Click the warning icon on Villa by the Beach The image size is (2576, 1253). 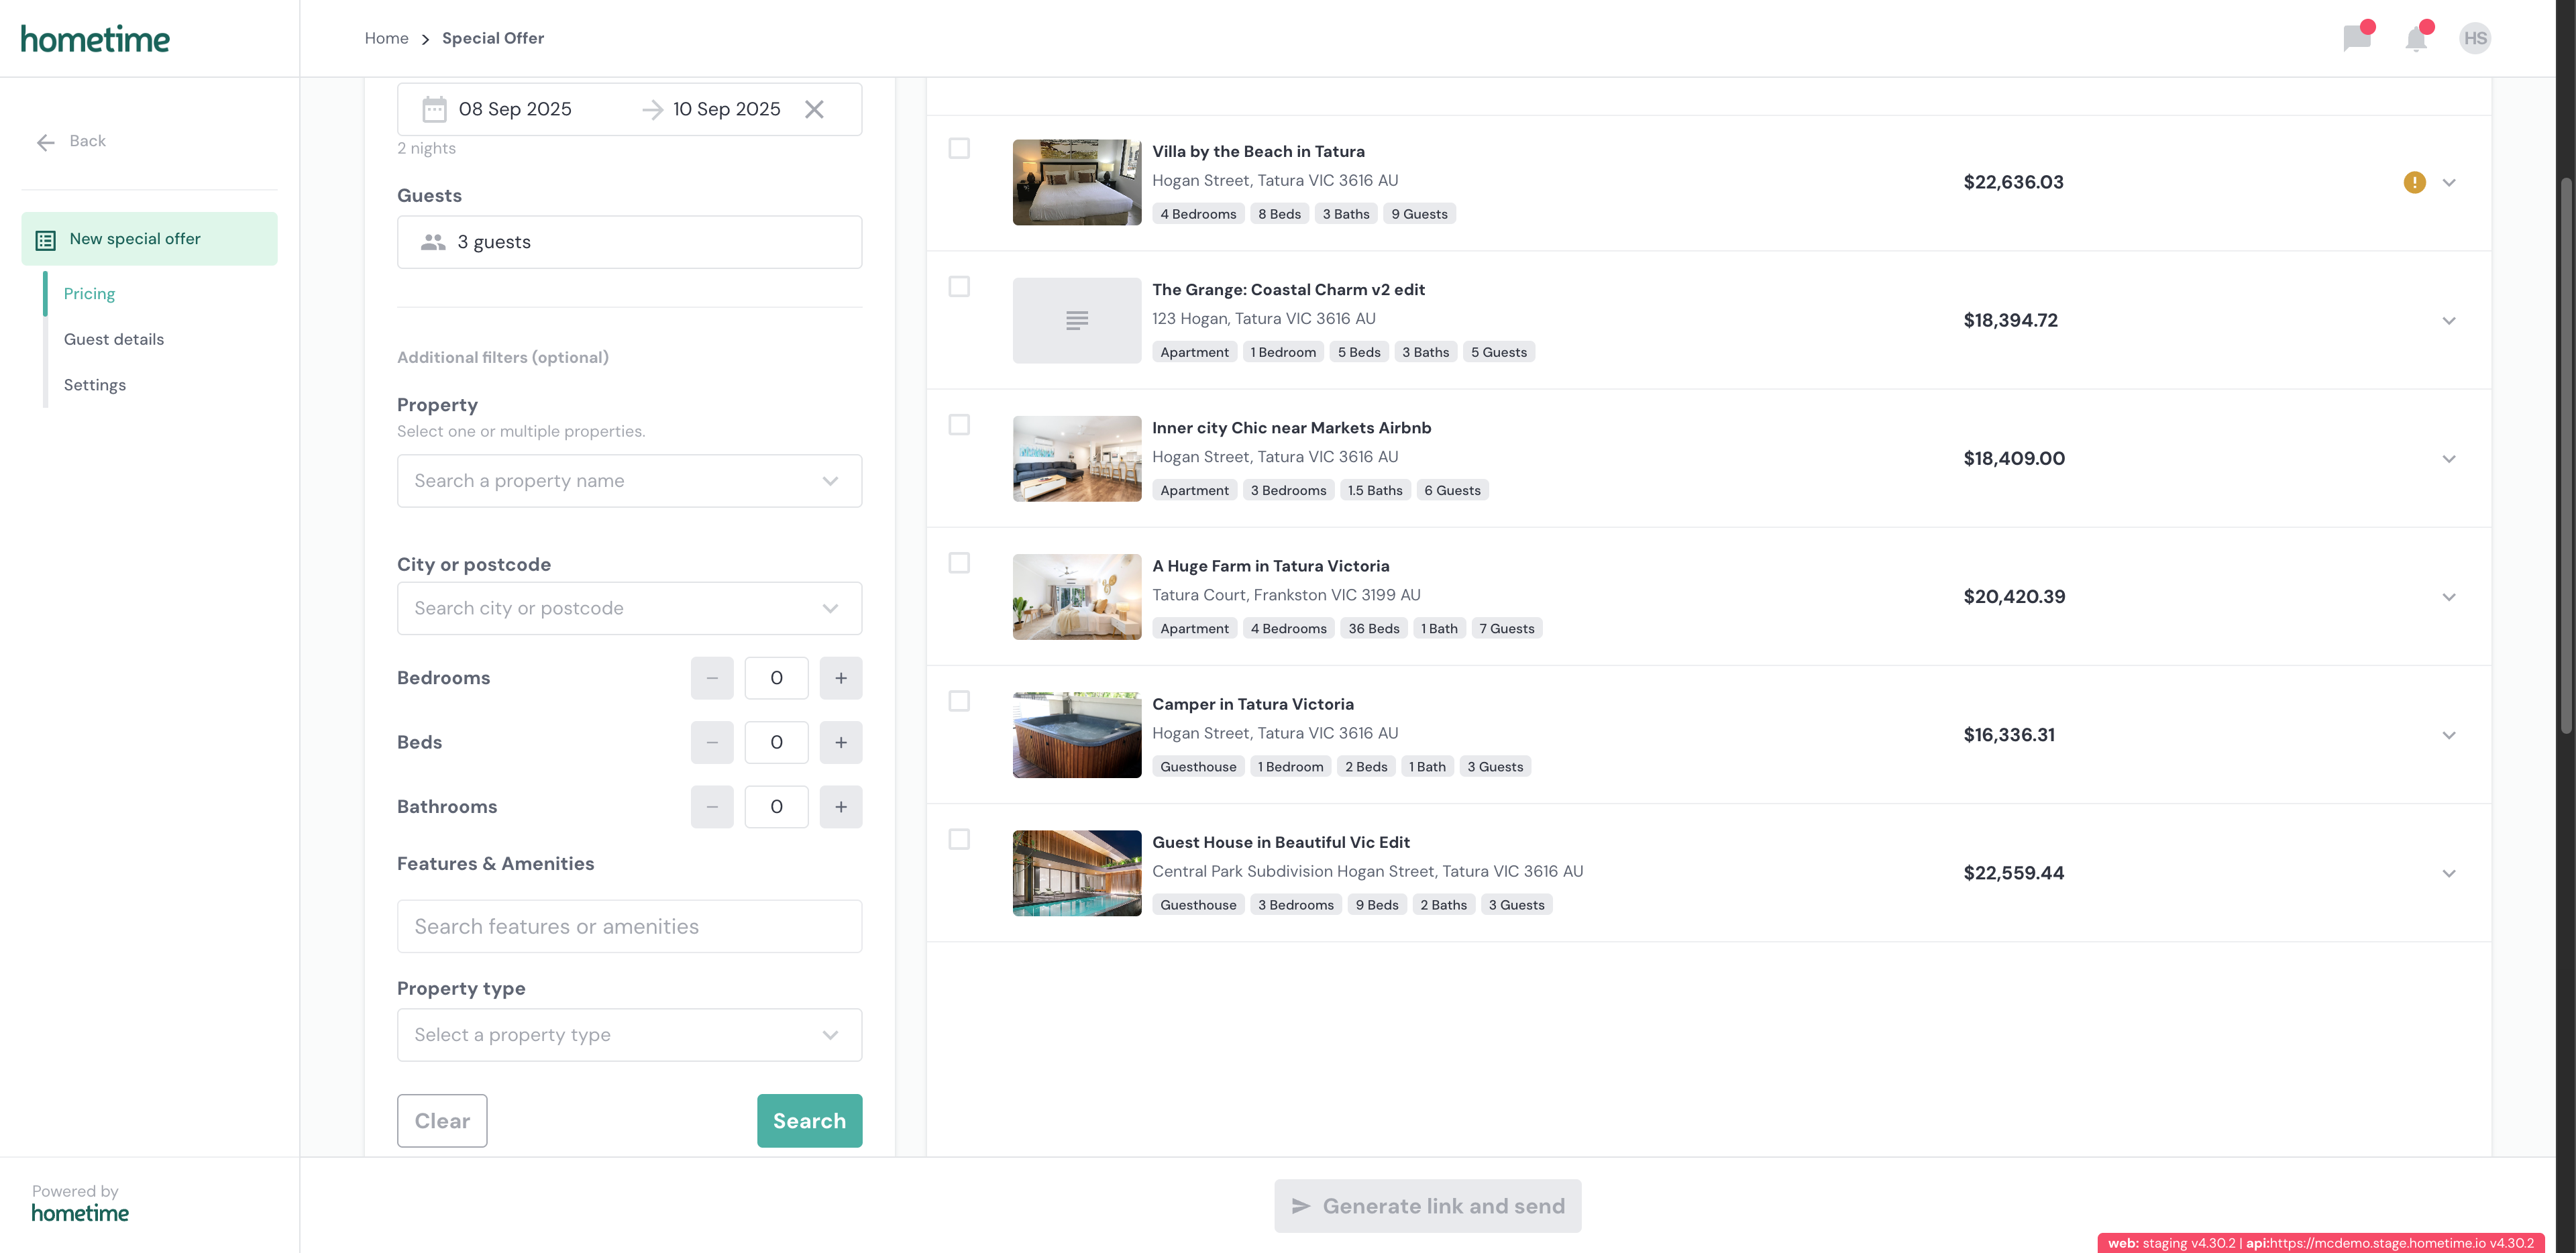tap(2414, 182)
